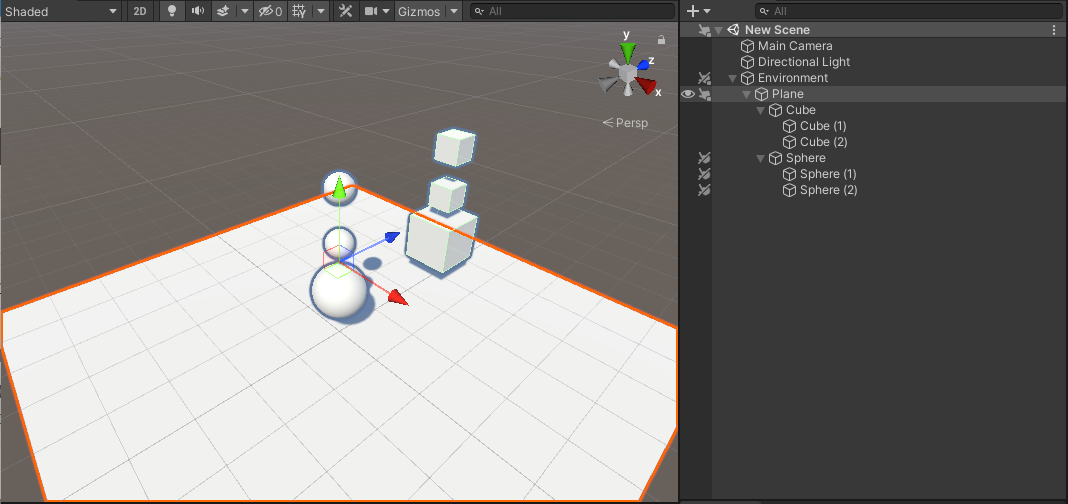Image resolution: width=1068 pixels, height=504 pixels.
Task: Select the largest sphere in the scene
Action: point(339,292)
